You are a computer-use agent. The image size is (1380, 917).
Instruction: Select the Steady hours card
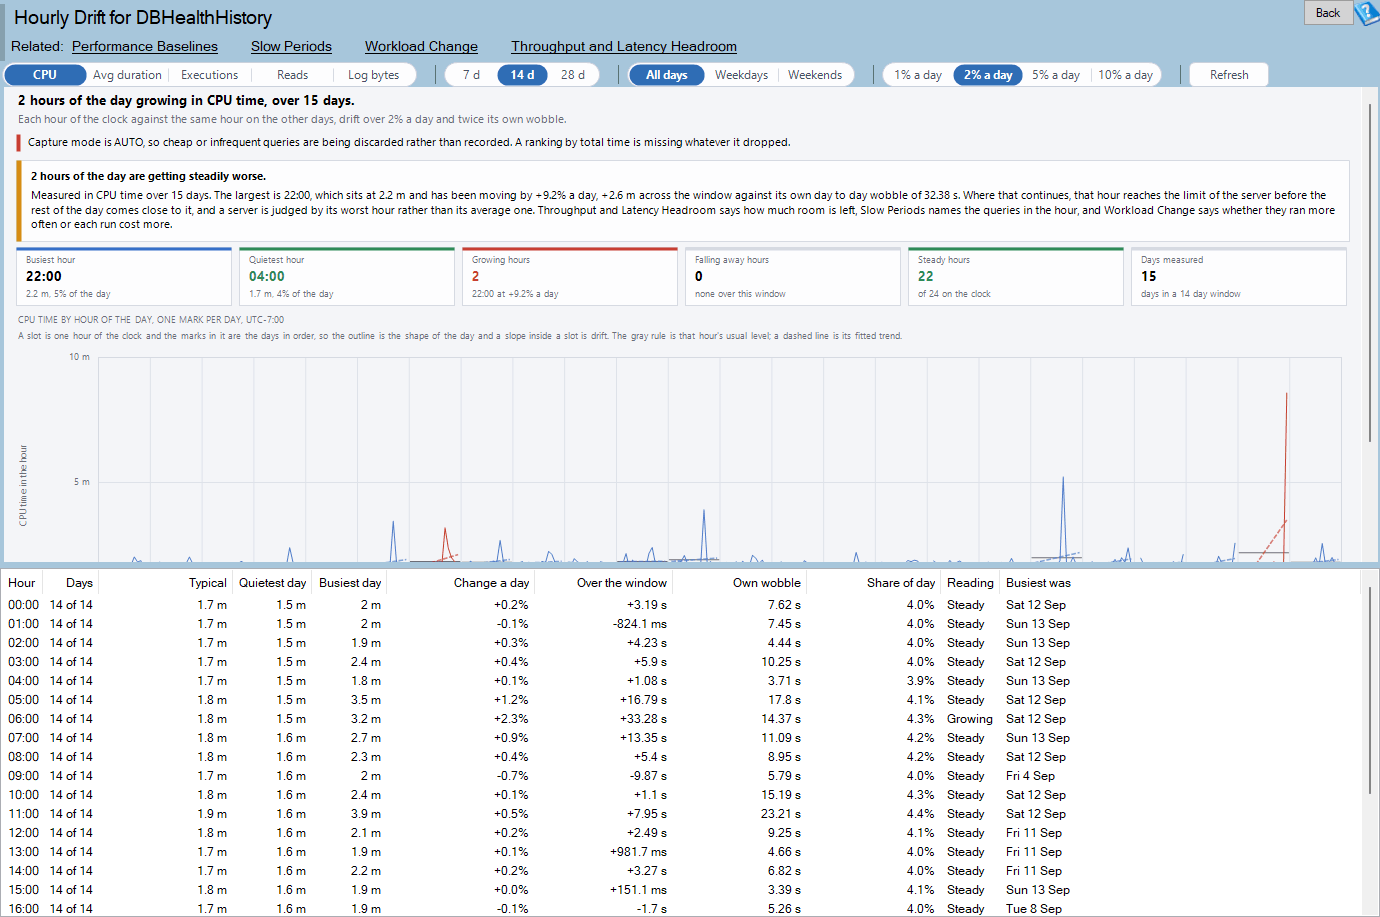point(1016,276)
